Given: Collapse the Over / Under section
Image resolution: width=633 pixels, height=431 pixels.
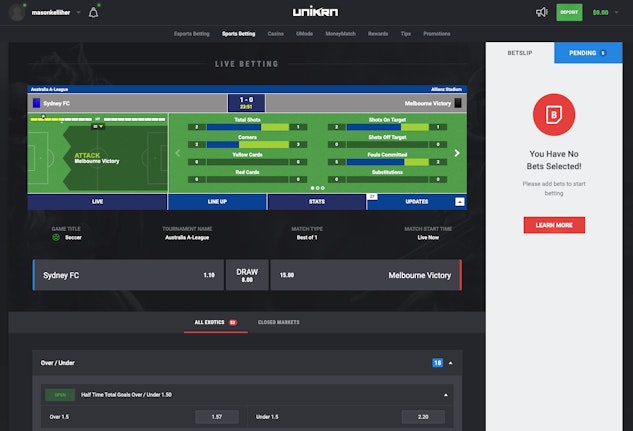Looking at the screenshot, I should [449, 362].
